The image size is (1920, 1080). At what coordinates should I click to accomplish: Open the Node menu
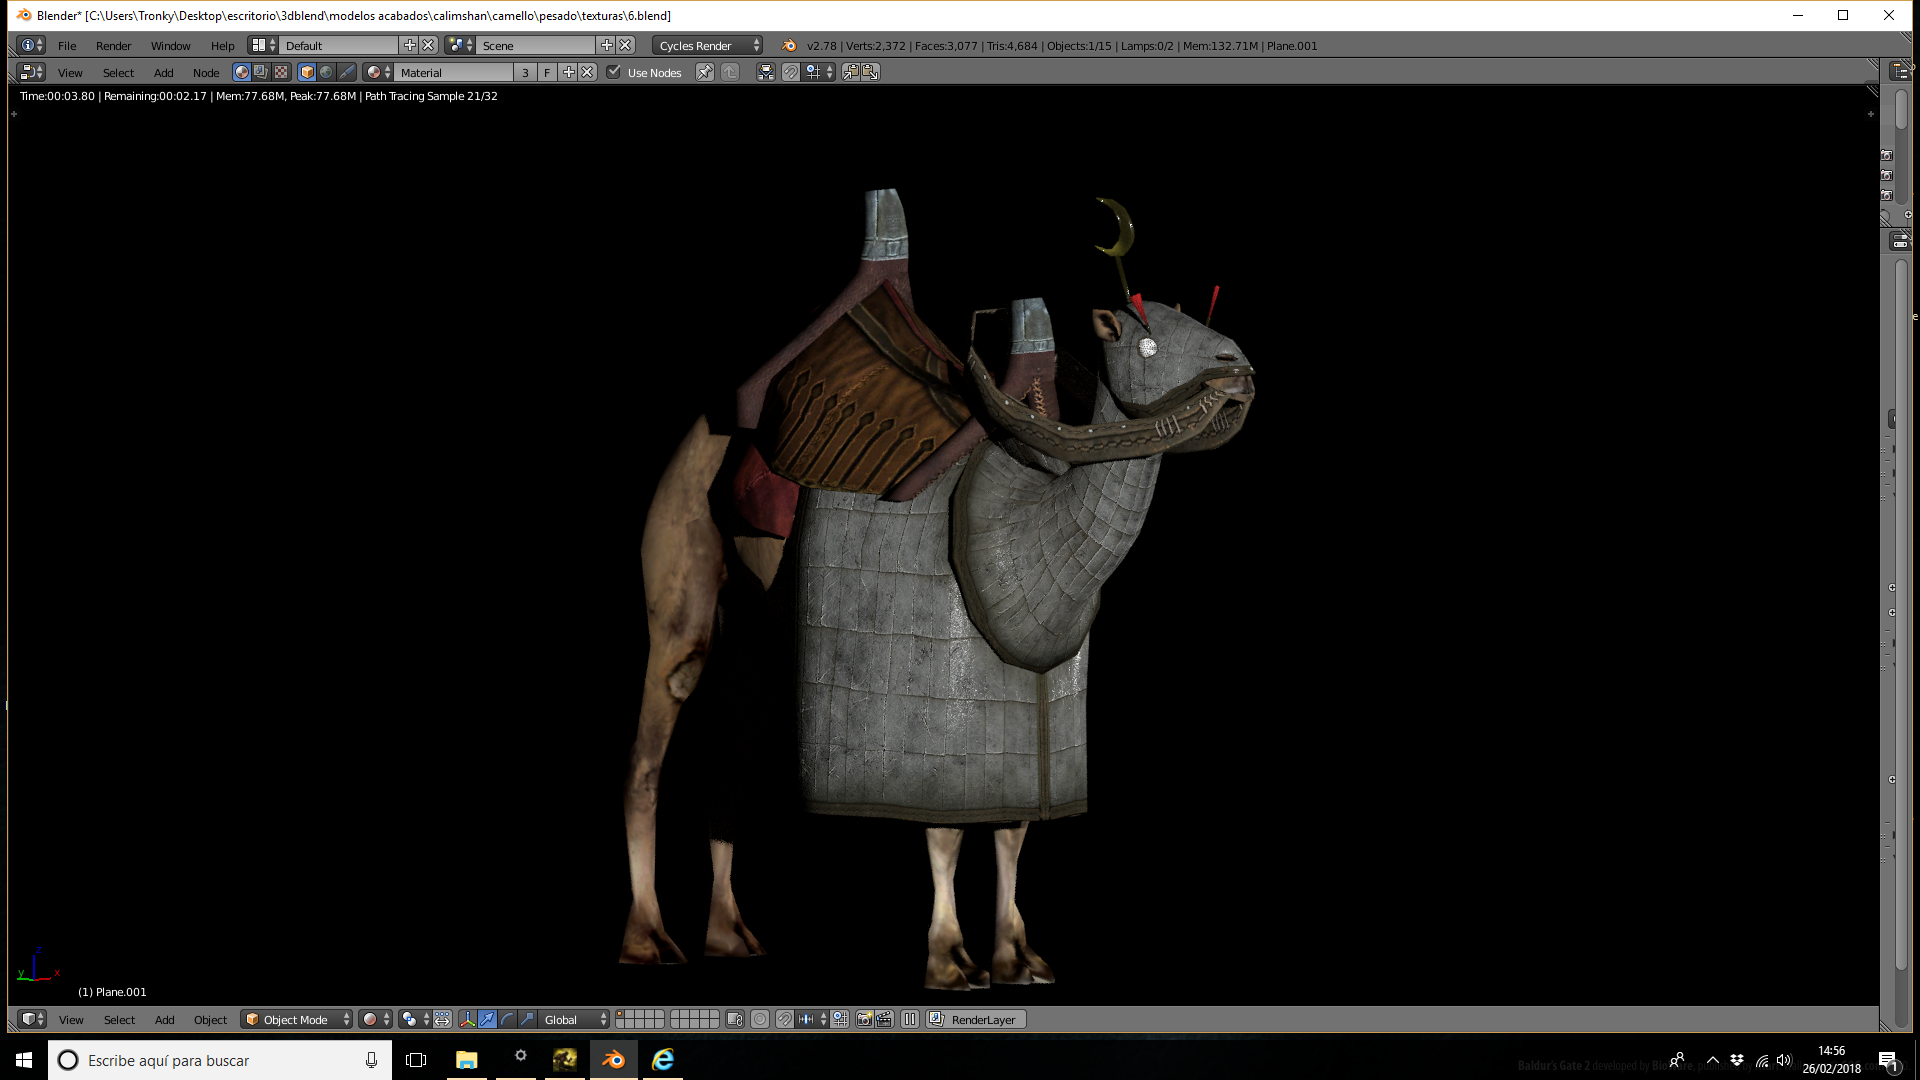coord(206,72)
